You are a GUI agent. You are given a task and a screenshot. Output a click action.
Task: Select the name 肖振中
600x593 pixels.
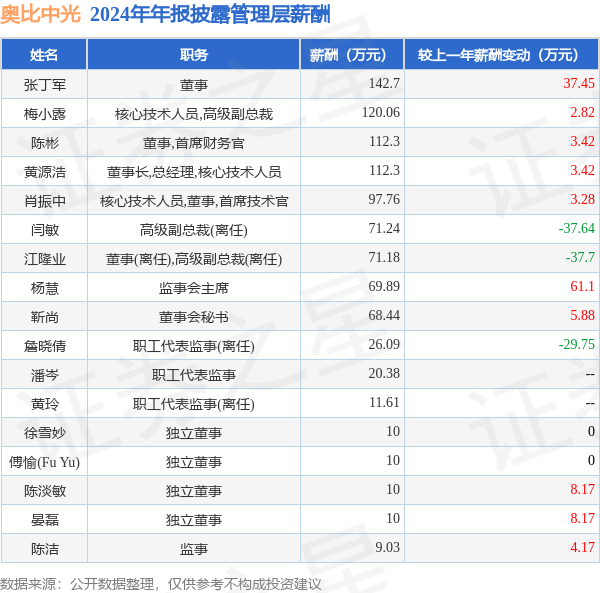(x=45, y=201)
